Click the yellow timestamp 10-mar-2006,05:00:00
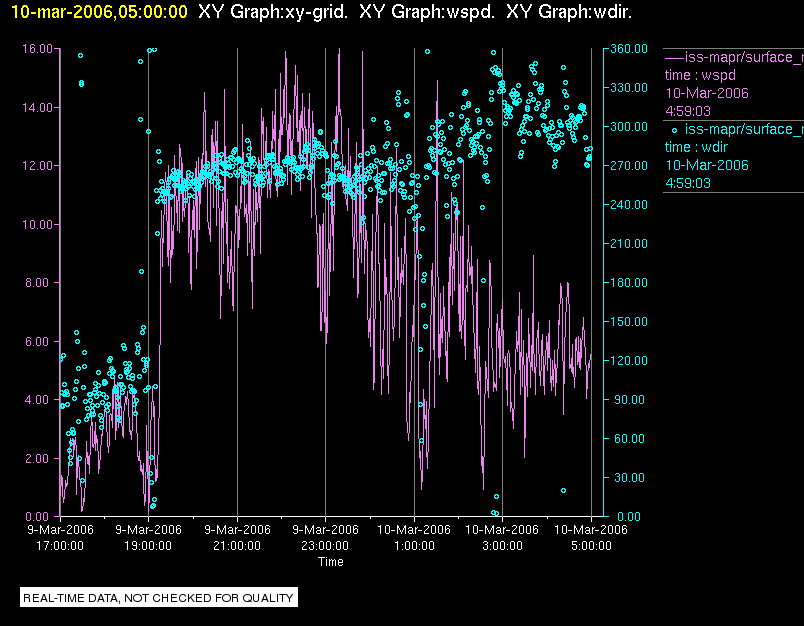 pos(99,11)
